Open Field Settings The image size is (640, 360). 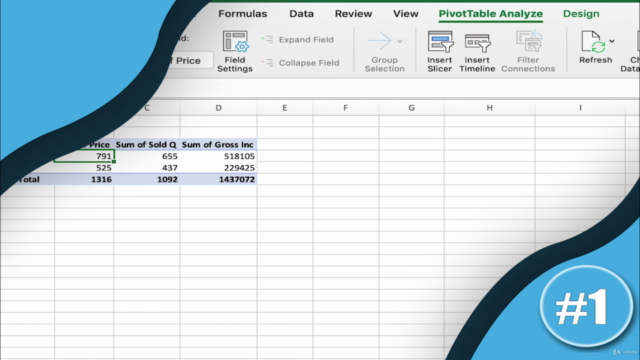[x=235, y=51]
